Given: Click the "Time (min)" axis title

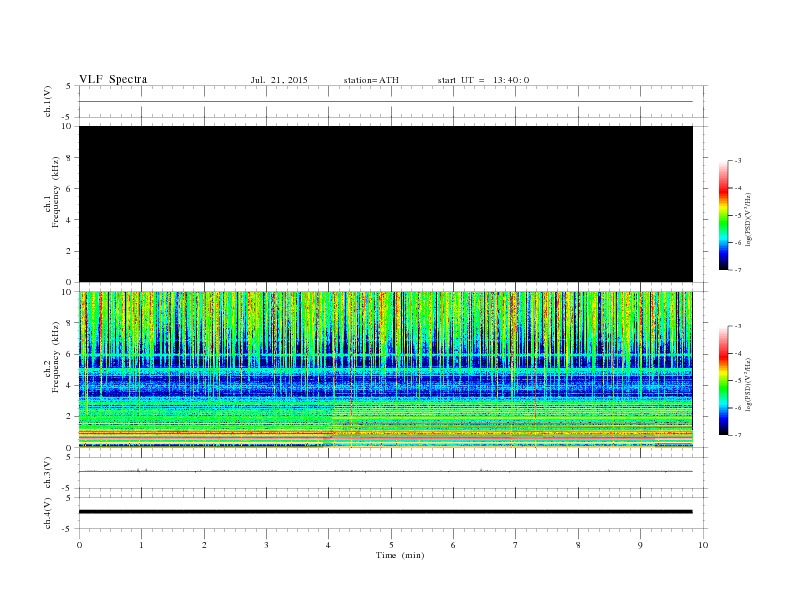Looking at the screenshot, I should coord(400,555).
